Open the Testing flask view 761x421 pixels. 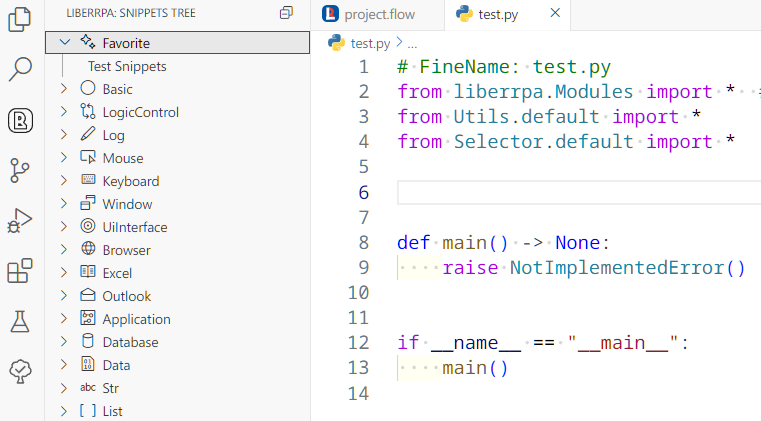tap(20, 321)
